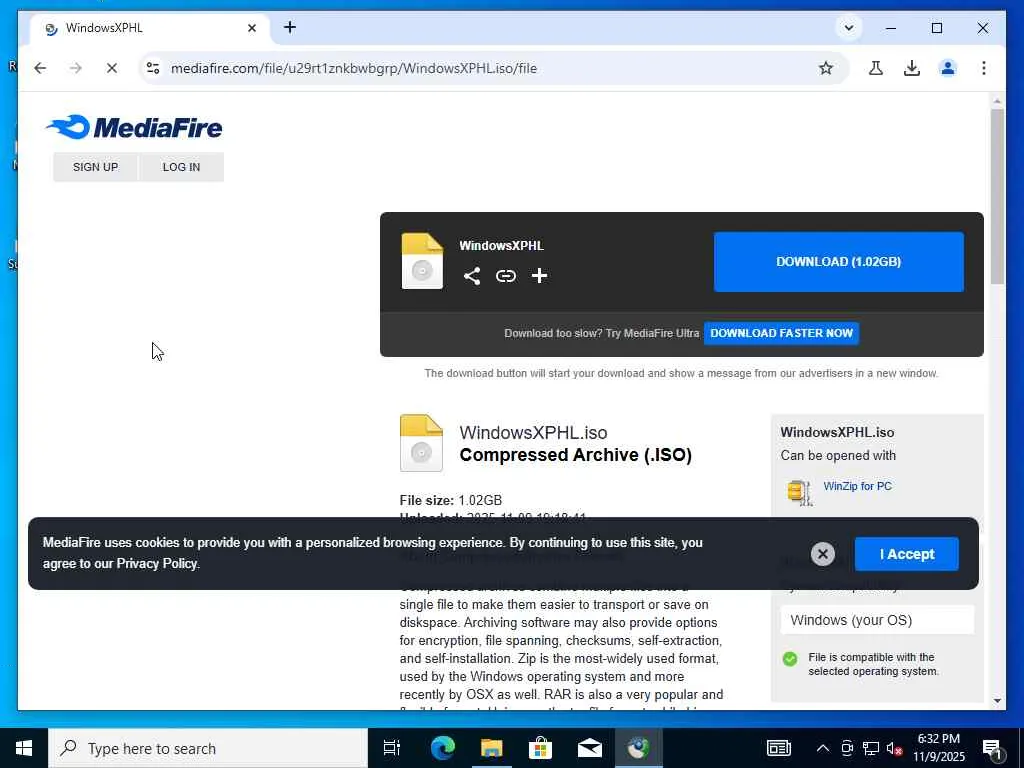Click the MediaFire logo
The height and width of the screenshot is (768, 1024).
tap(134, 127)
